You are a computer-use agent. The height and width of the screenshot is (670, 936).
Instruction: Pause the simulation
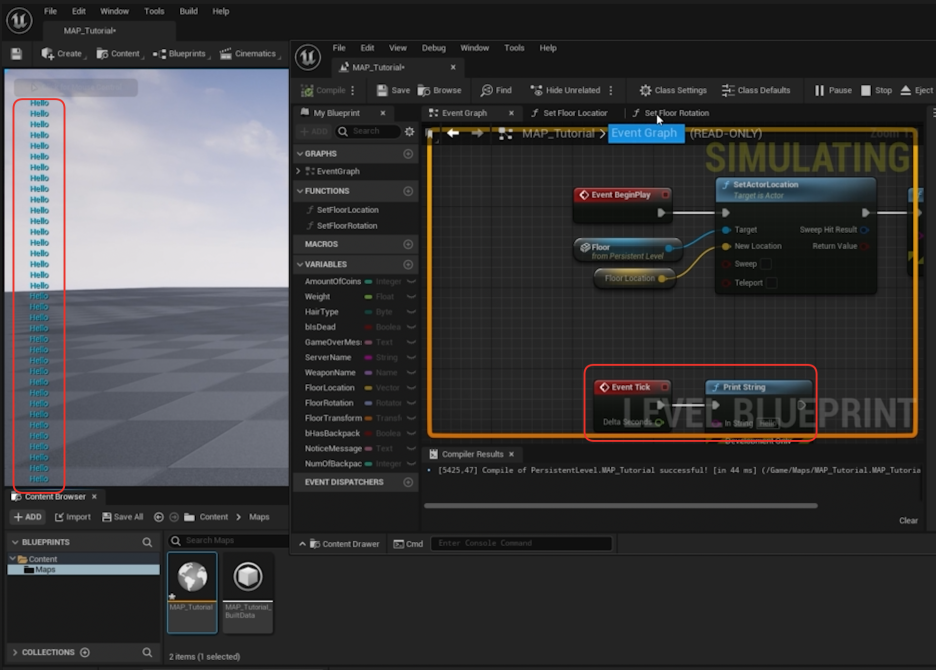tap(833, 90)
